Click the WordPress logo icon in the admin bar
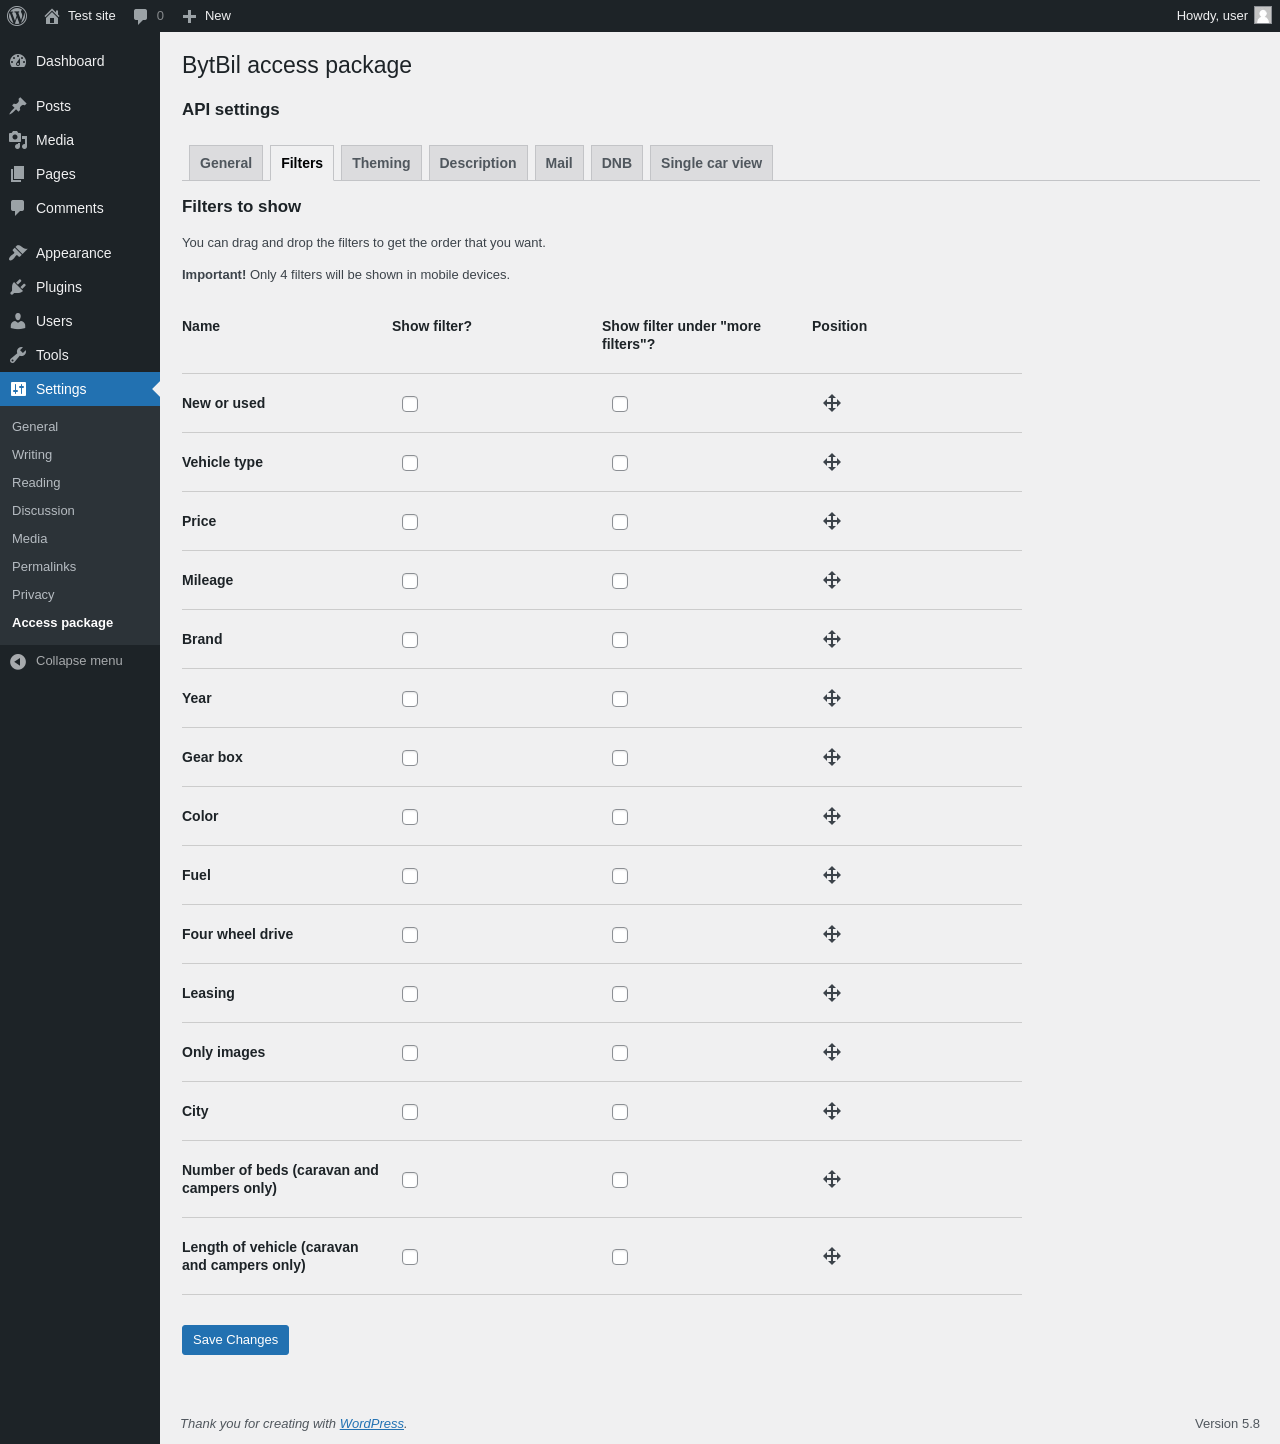Image resolution: width=1280 pixels, height=1444 pixels. [17, 16]
